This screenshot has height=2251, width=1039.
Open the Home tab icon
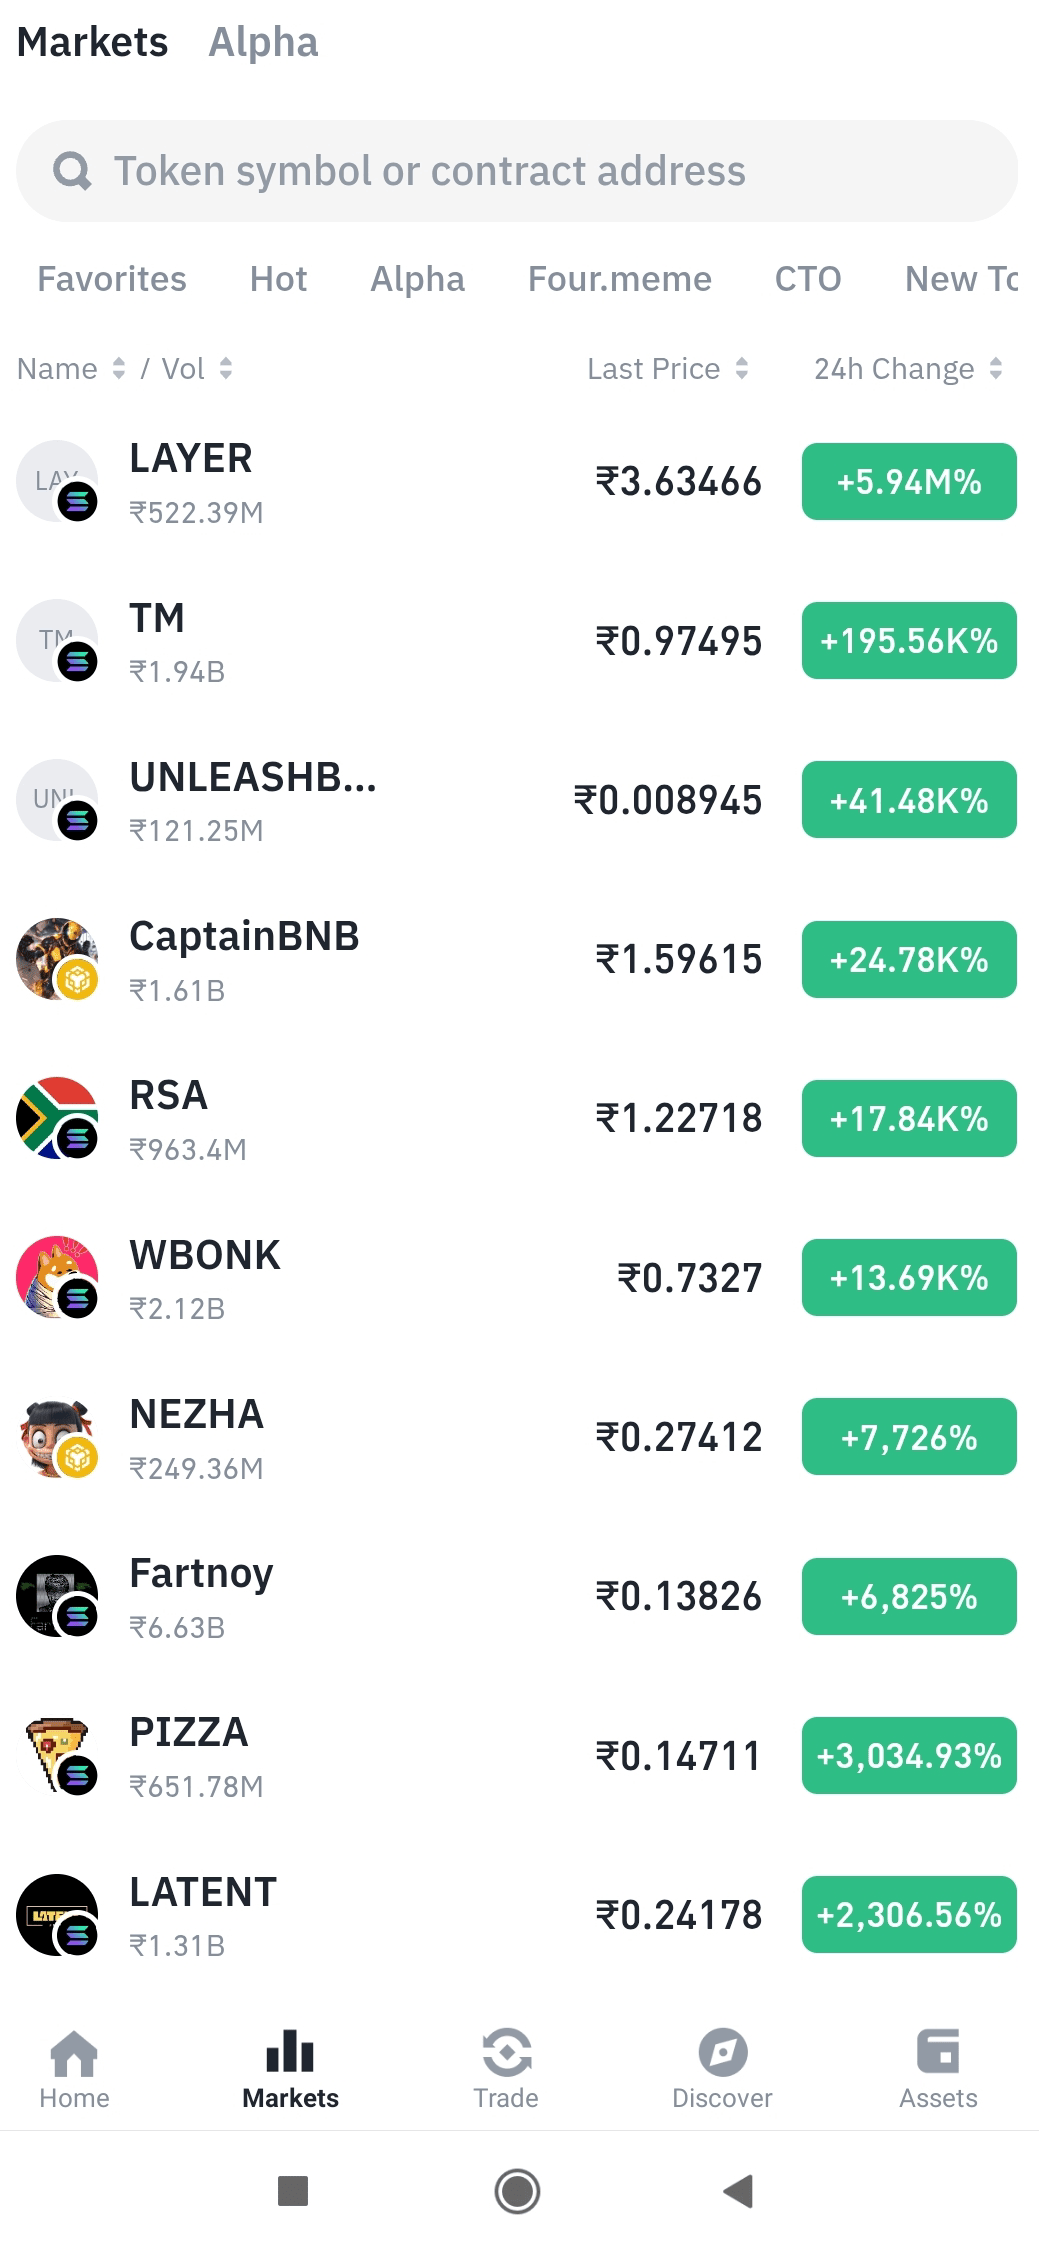(74, 2054)
